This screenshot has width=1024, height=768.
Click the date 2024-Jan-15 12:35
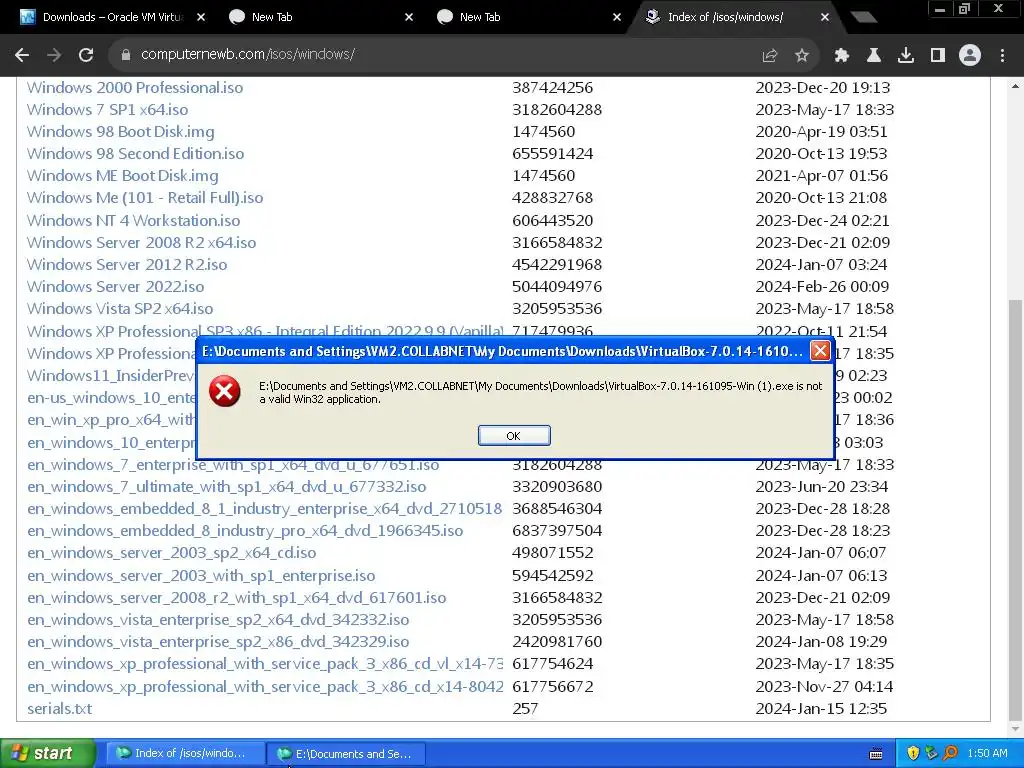click(821, 709)
